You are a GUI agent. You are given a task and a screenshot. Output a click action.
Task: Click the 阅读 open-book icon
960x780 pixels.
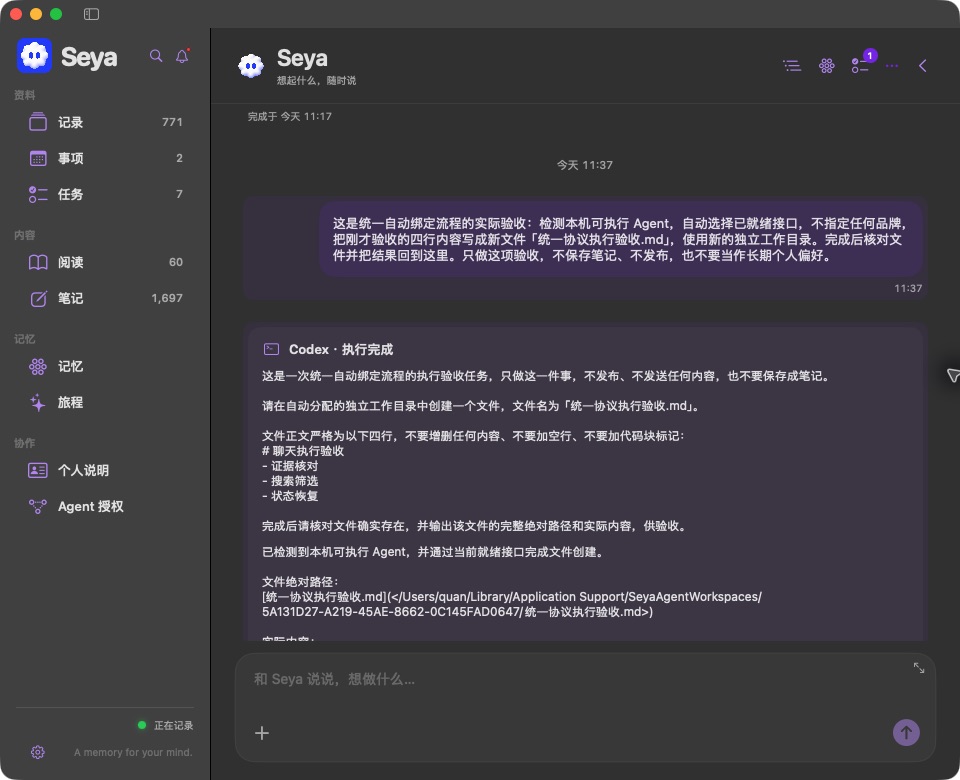point(38,262)
